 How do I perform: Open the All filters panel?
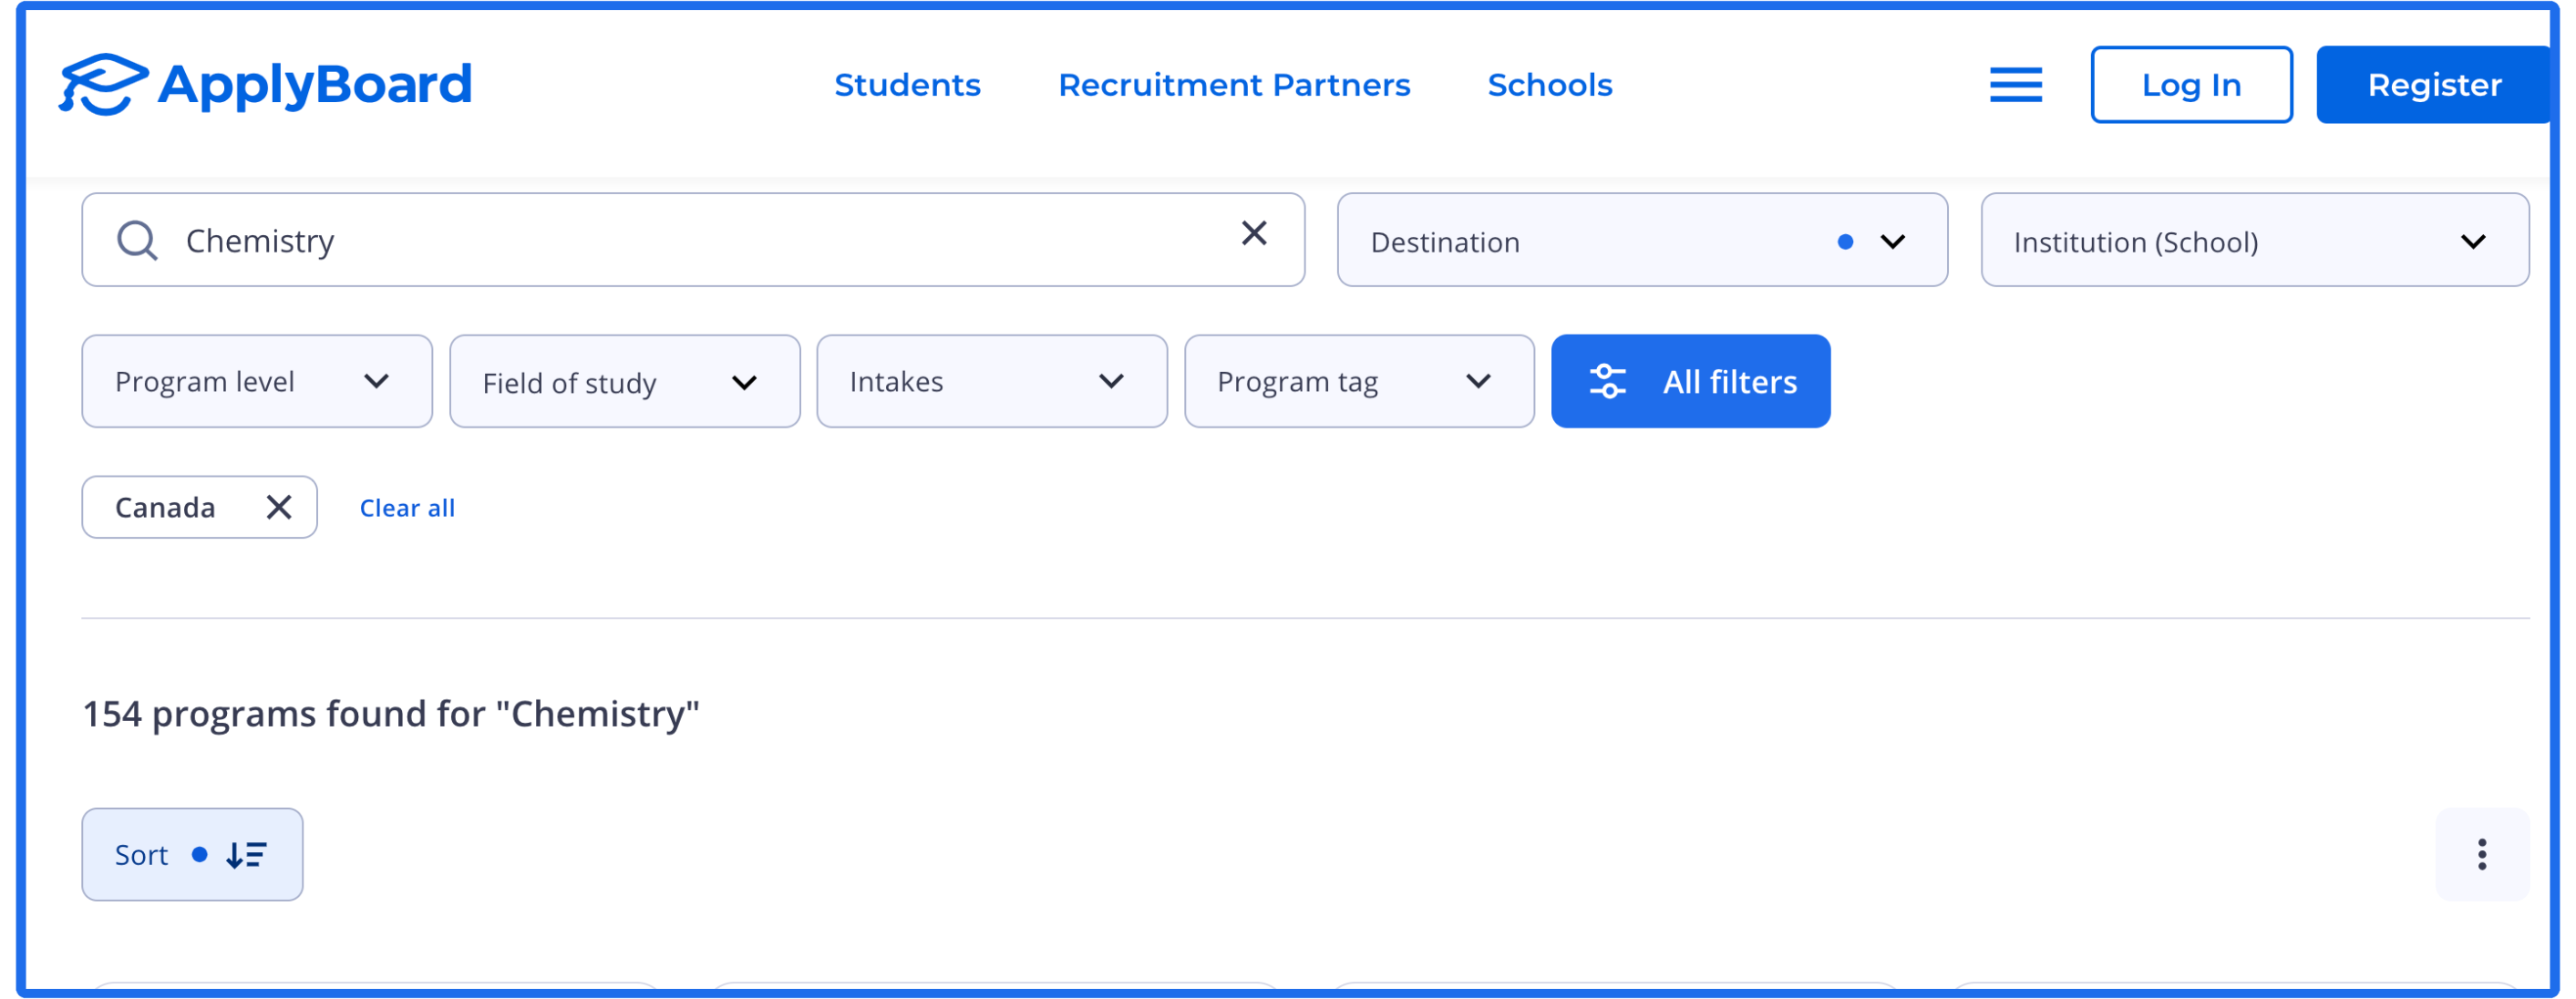[x=1690, y=381]
